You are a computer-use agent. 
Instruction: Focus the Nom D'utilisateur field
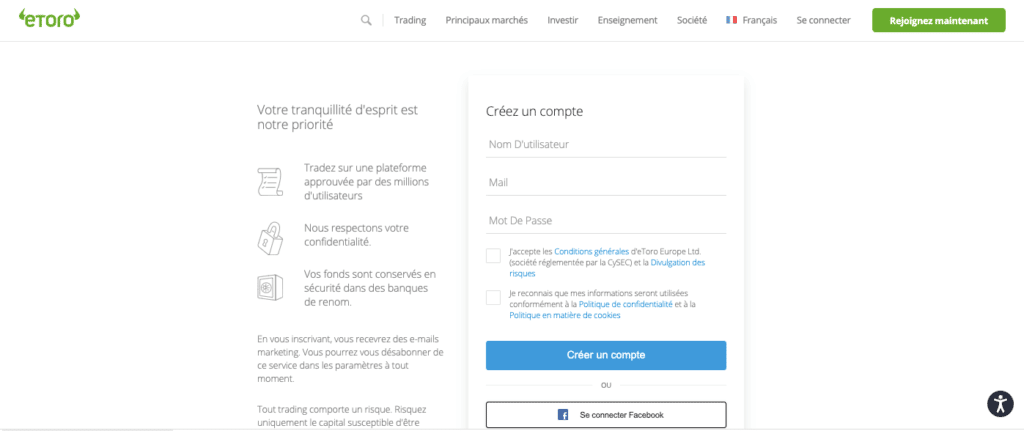coord(606,144)
